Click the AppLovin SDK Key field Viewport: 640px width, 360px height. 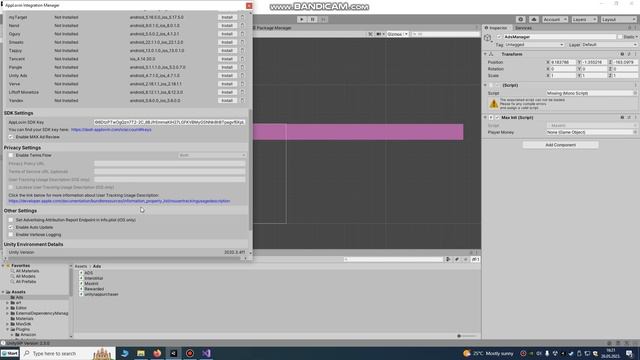point(169,122)
